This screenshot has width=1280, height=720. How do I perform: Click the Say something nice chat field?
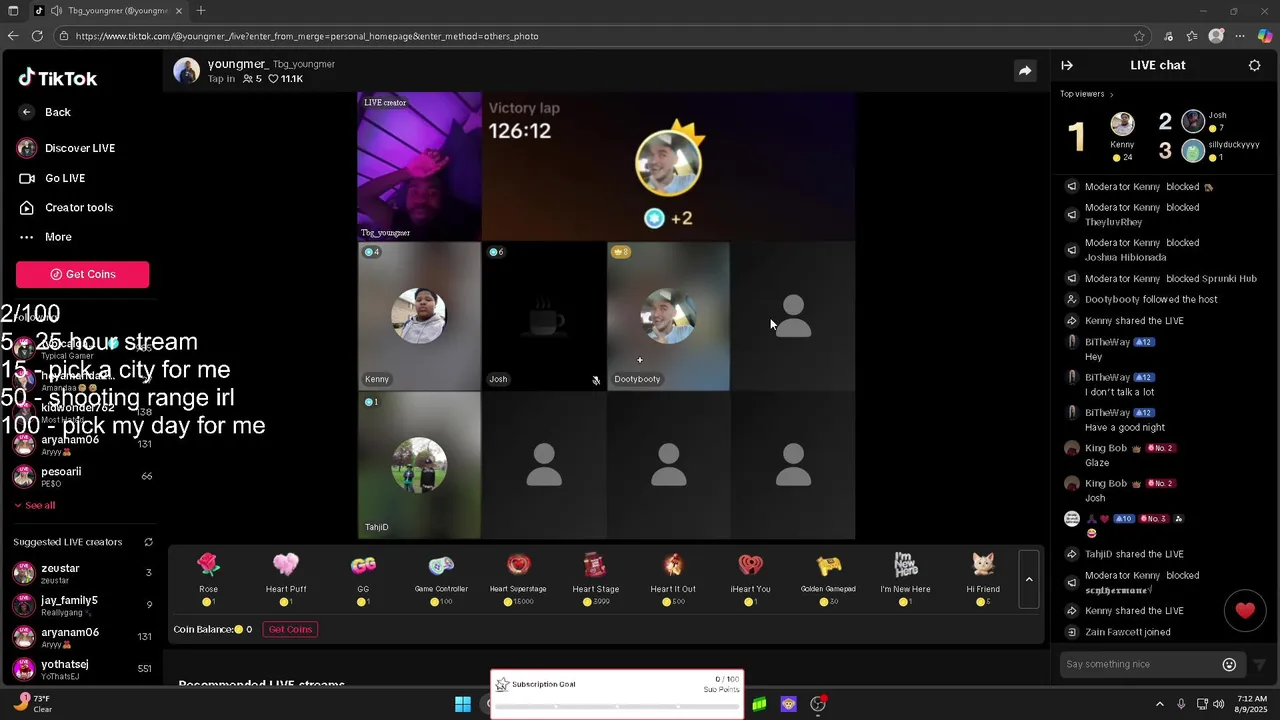click(1140, 664)
